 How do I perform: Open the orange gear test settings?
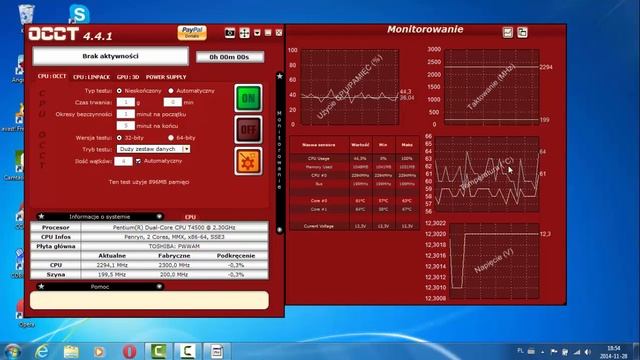(248, 161)
